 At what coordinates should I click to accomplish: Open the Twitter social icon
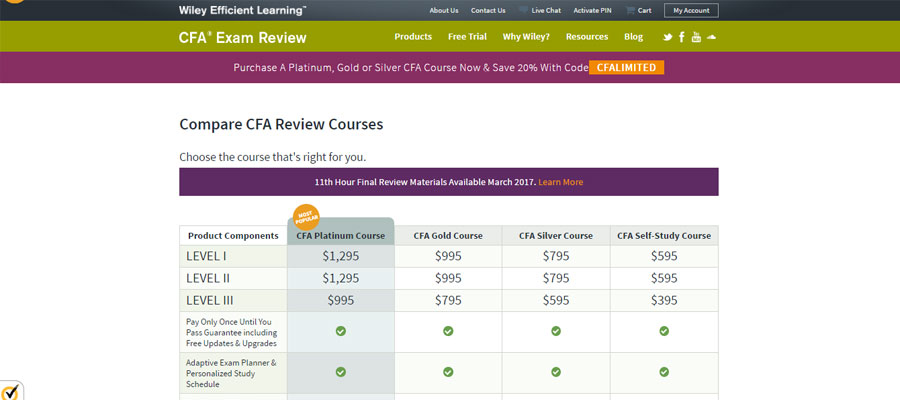click(668, 37)
